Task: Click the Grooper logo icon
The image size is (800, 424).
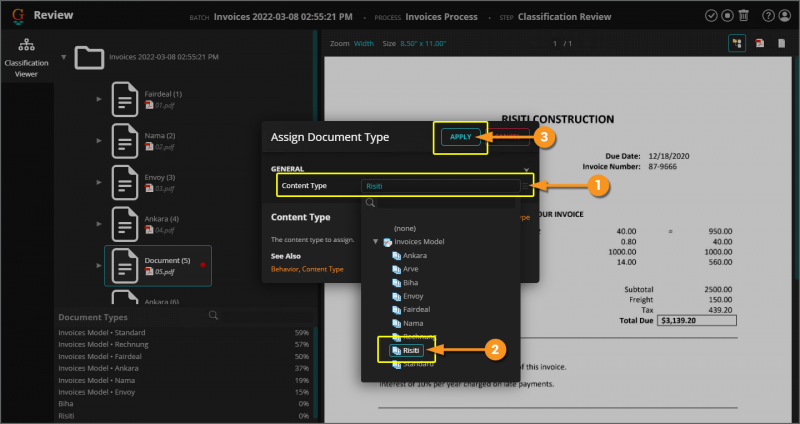Action: pyautogui.click(x=18, y=16)
